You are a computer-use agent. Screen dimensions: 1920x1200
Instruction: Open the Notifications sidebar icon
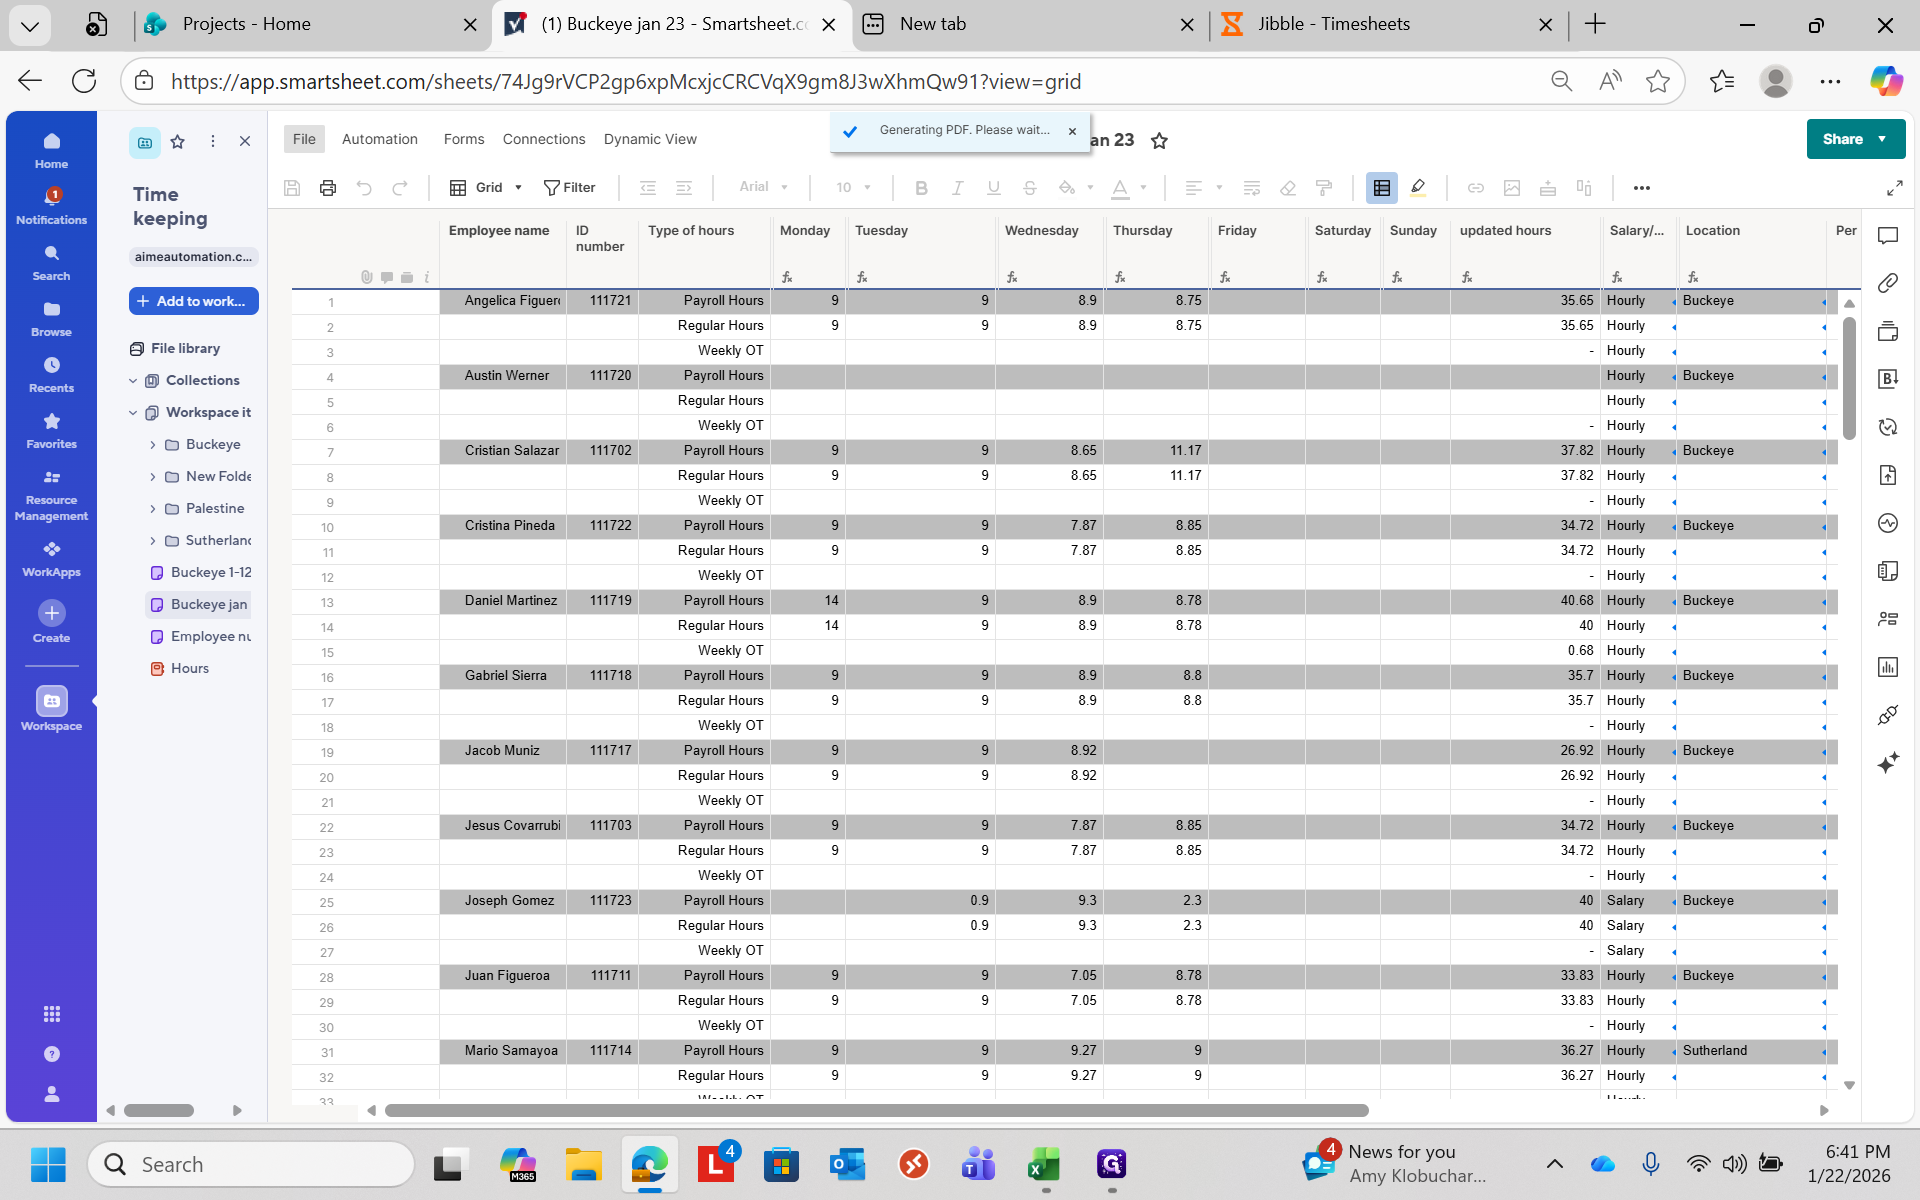coord(51,205)
